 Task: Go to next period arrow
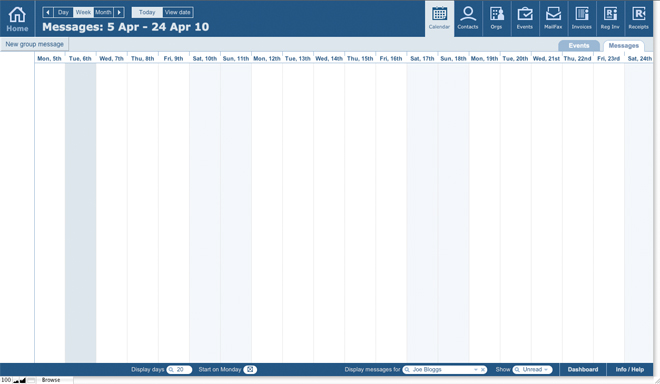[x=119, y=12]
